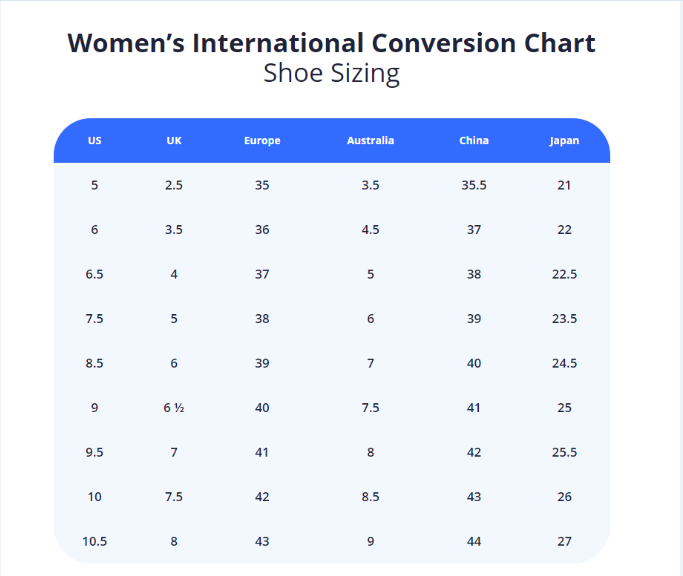Select the China column header

tap(474, 141)
